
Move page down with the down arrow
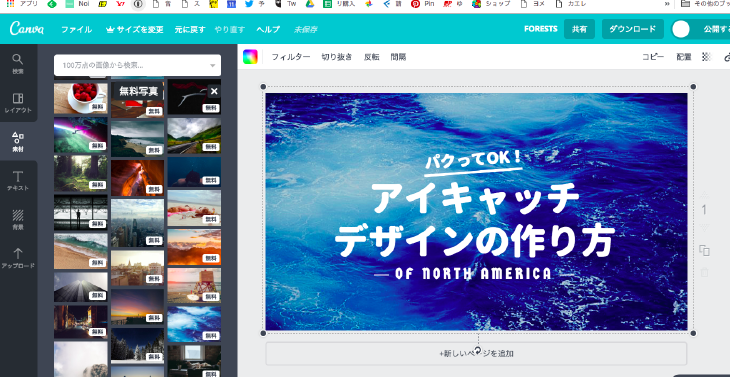[704, 228]
